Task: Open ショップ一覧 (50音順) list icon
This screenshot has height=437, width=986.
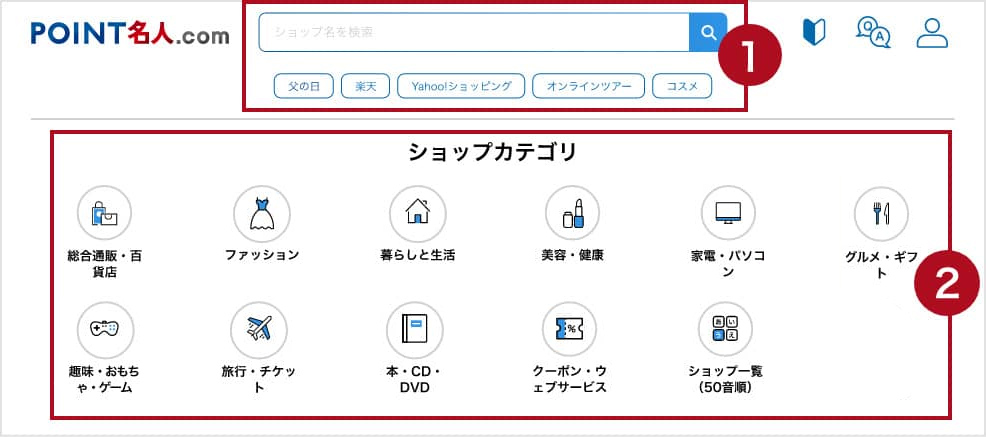Action: (x=726, y=329)
